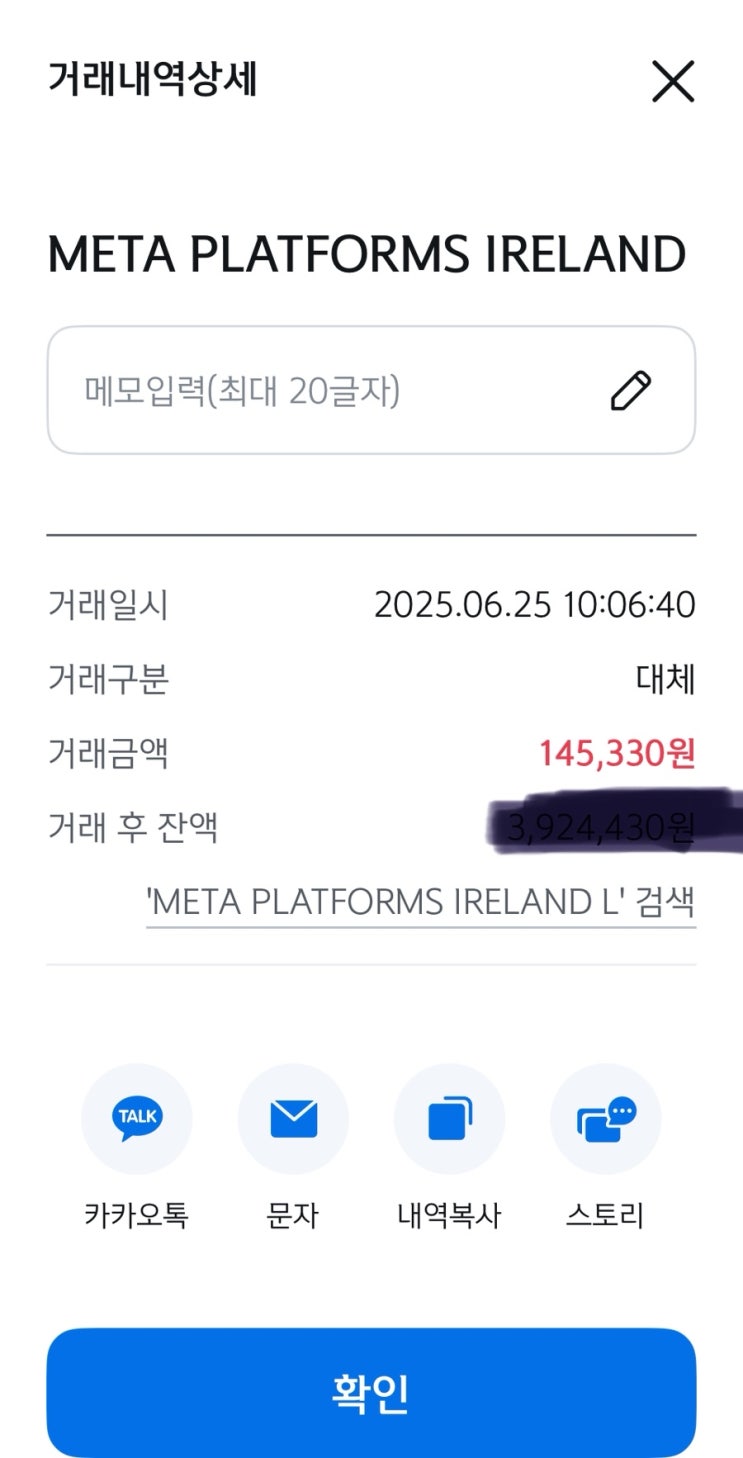This screenshot has width=743, height=1458.
Task: Share via the KakaoTalk TALK icon
Action: (137, 1118)
